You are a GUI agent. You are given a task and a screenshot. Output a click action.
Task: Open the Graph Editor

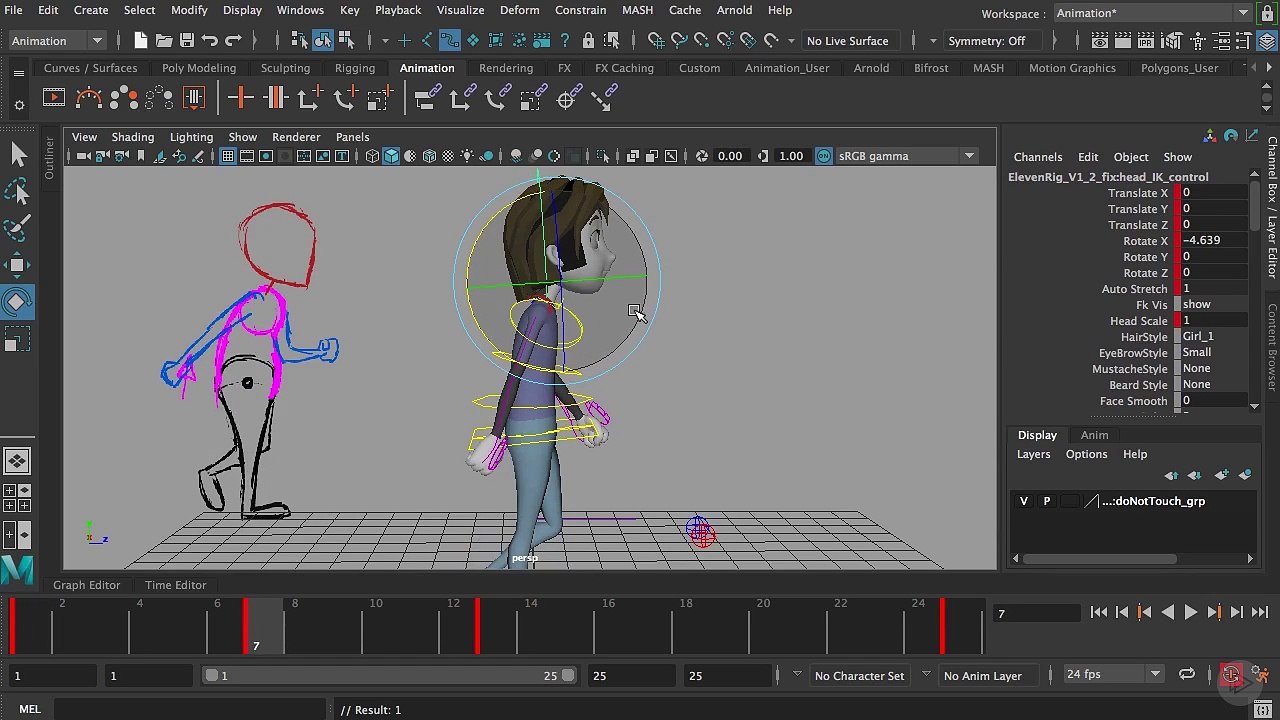click(86, 585)
